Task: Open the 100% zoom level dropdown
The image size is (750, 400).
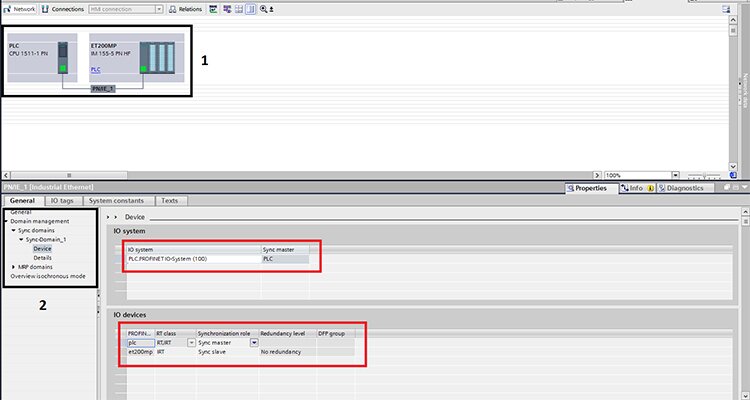Action: pyautogui.click(x=675, y=175)
